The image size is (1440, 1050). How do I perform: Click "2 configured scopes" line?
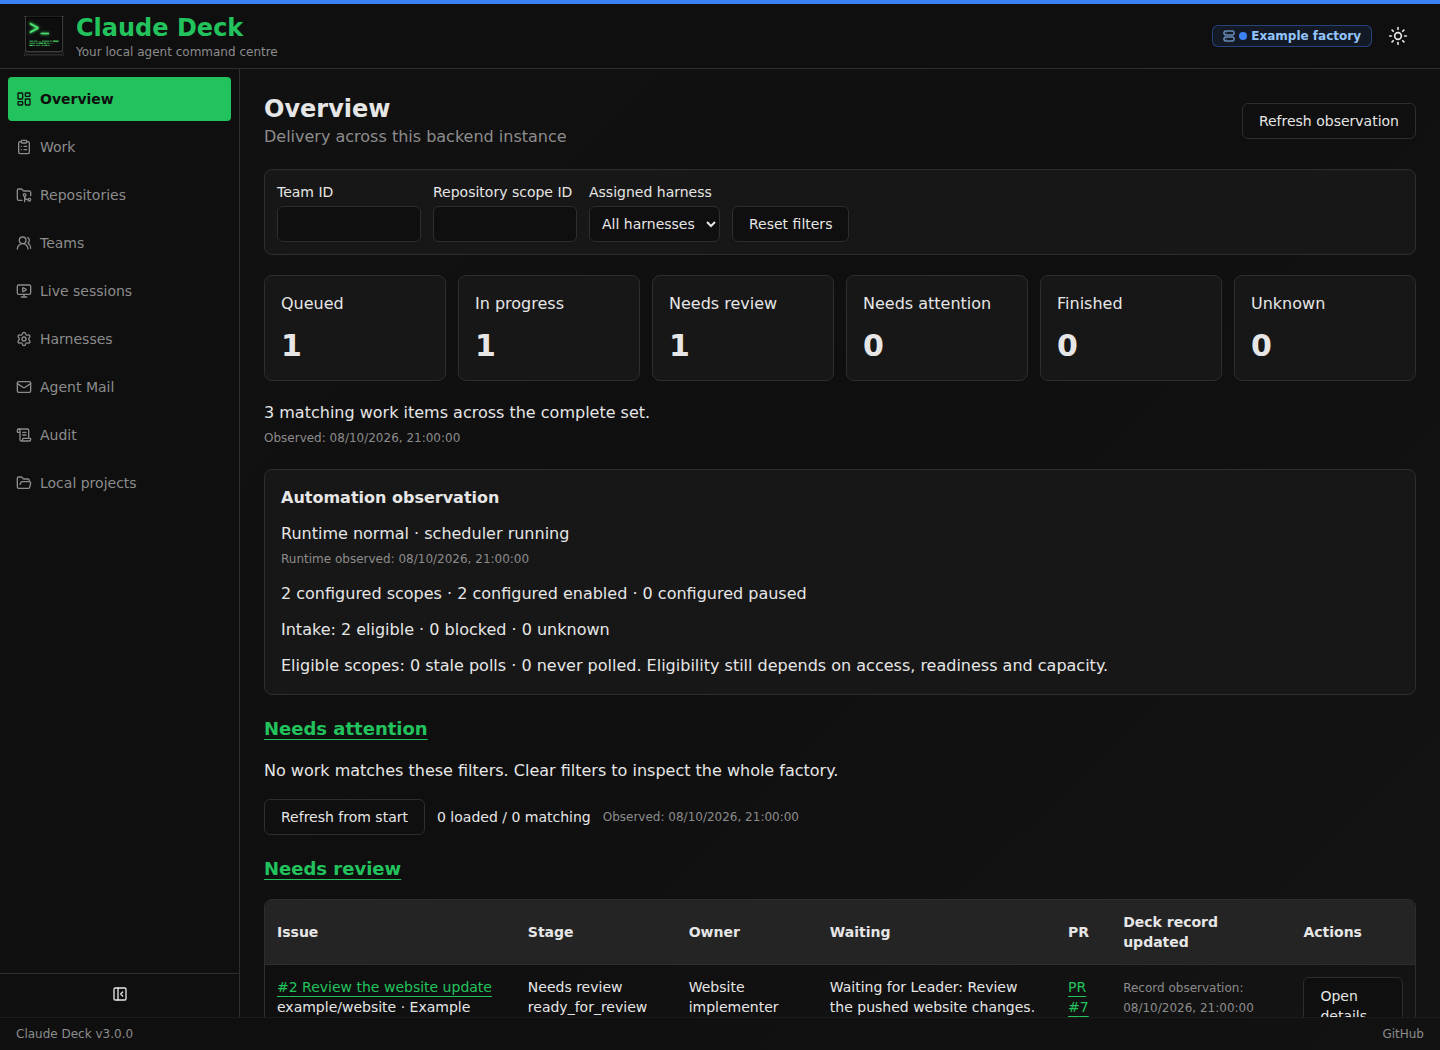point(543,594)
